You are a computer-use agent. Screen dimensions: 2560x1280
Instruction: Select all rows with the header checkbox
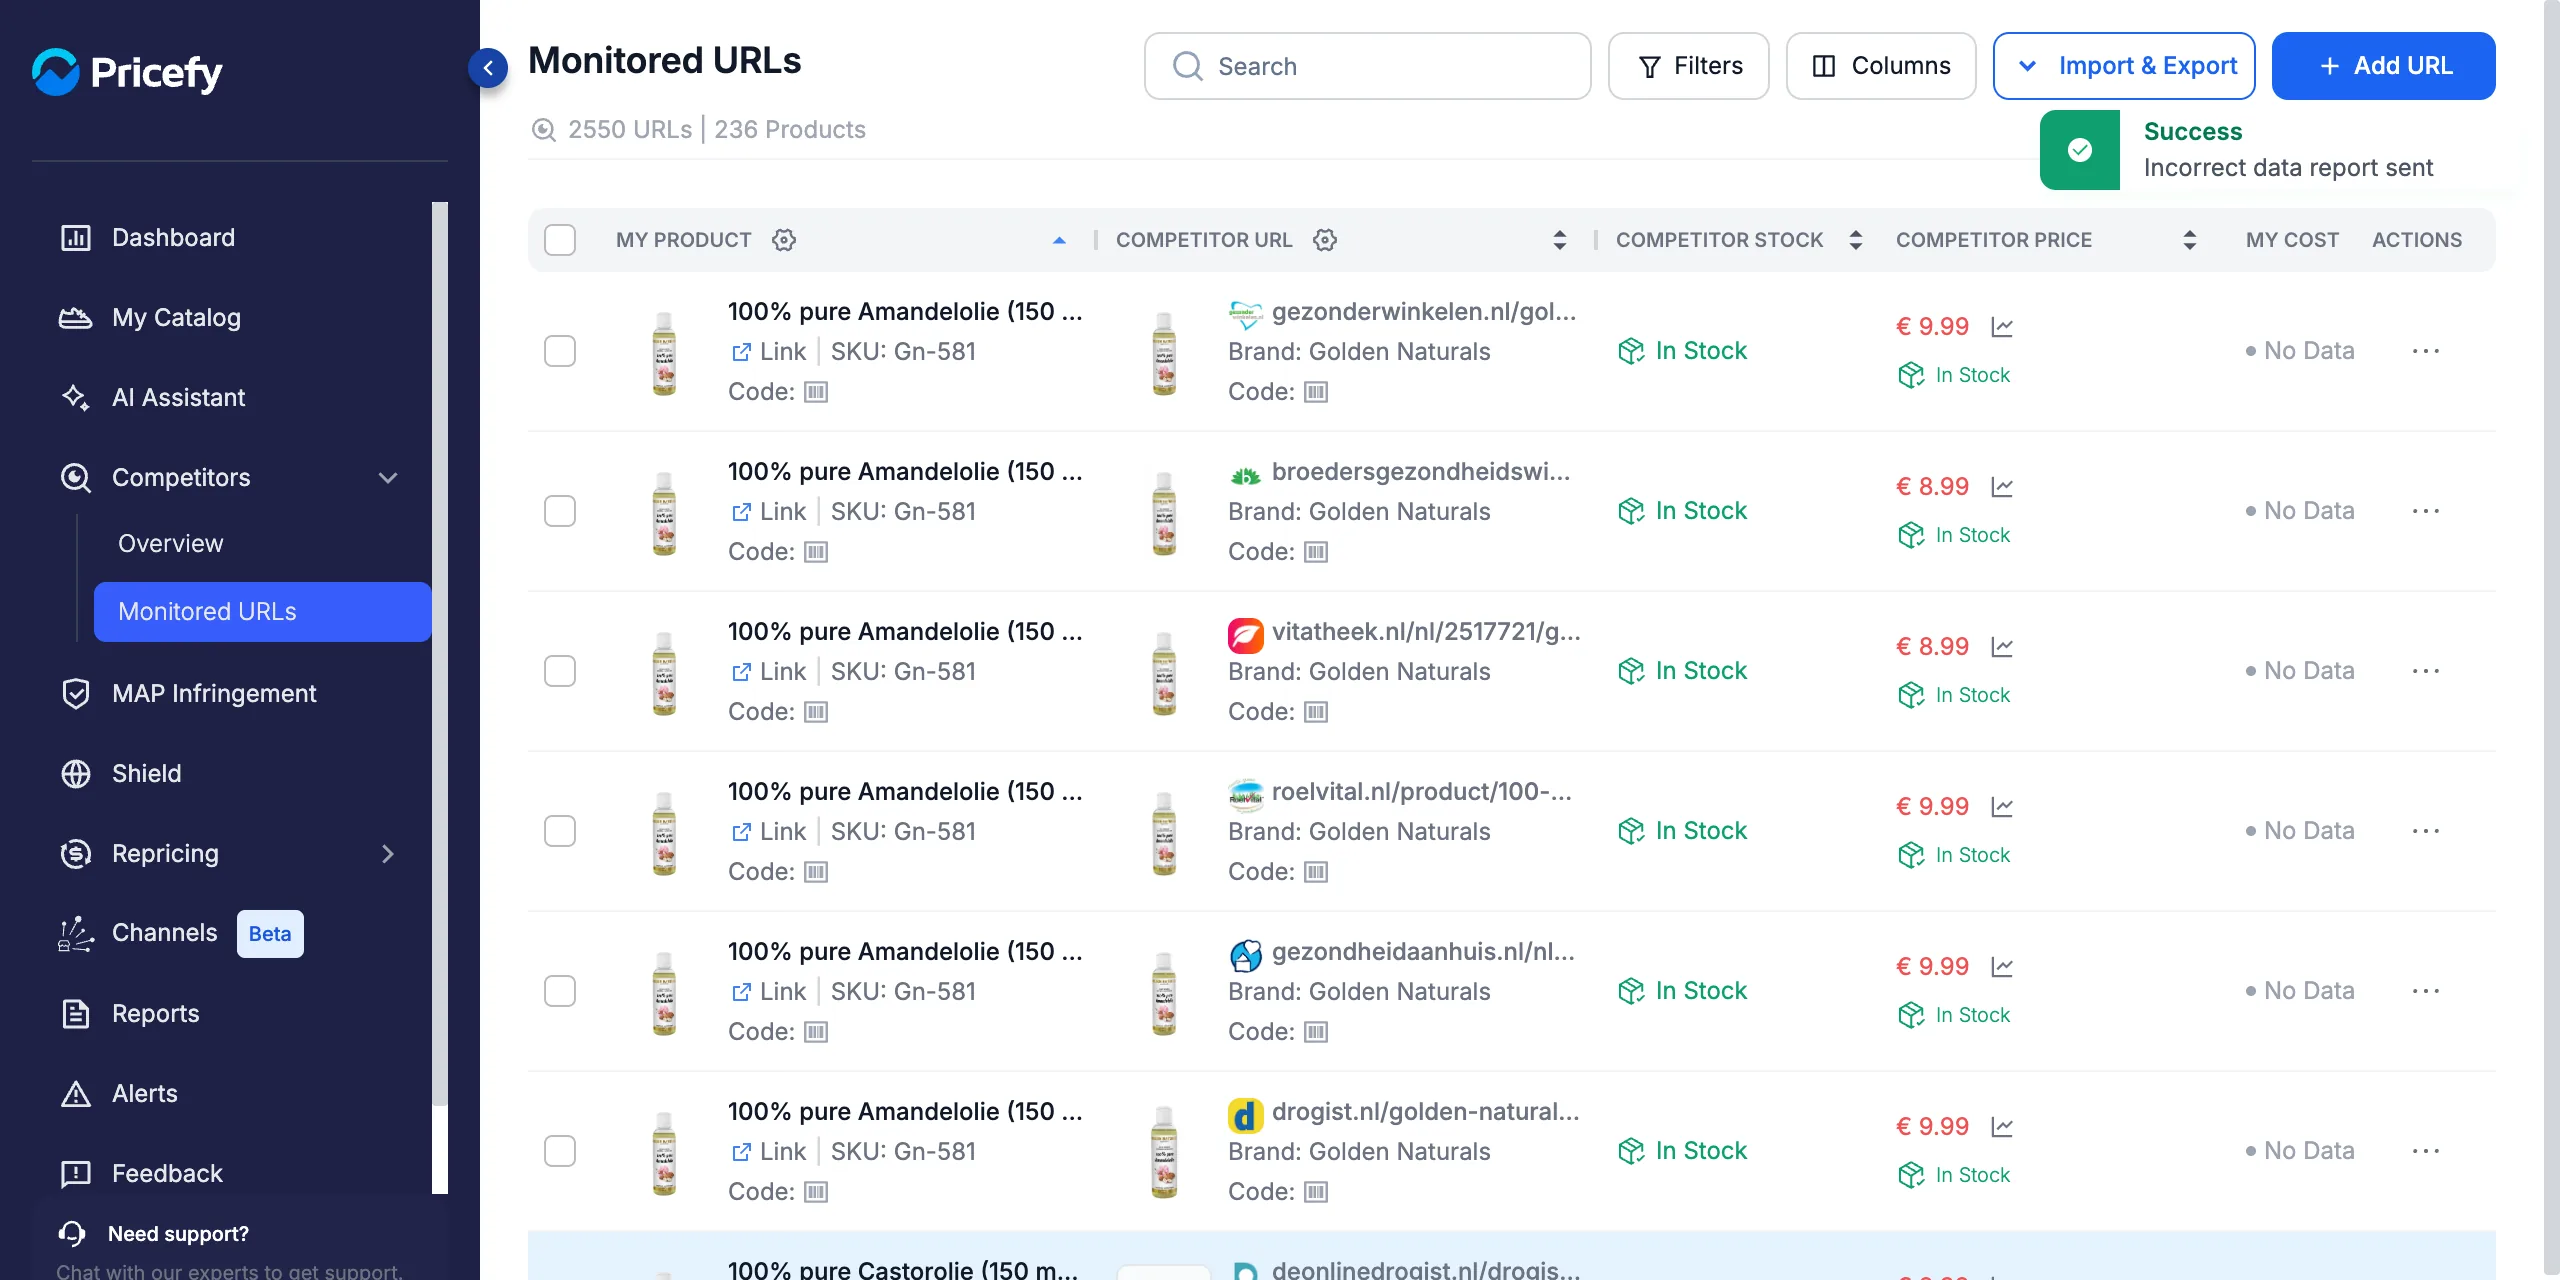point(560,240)
